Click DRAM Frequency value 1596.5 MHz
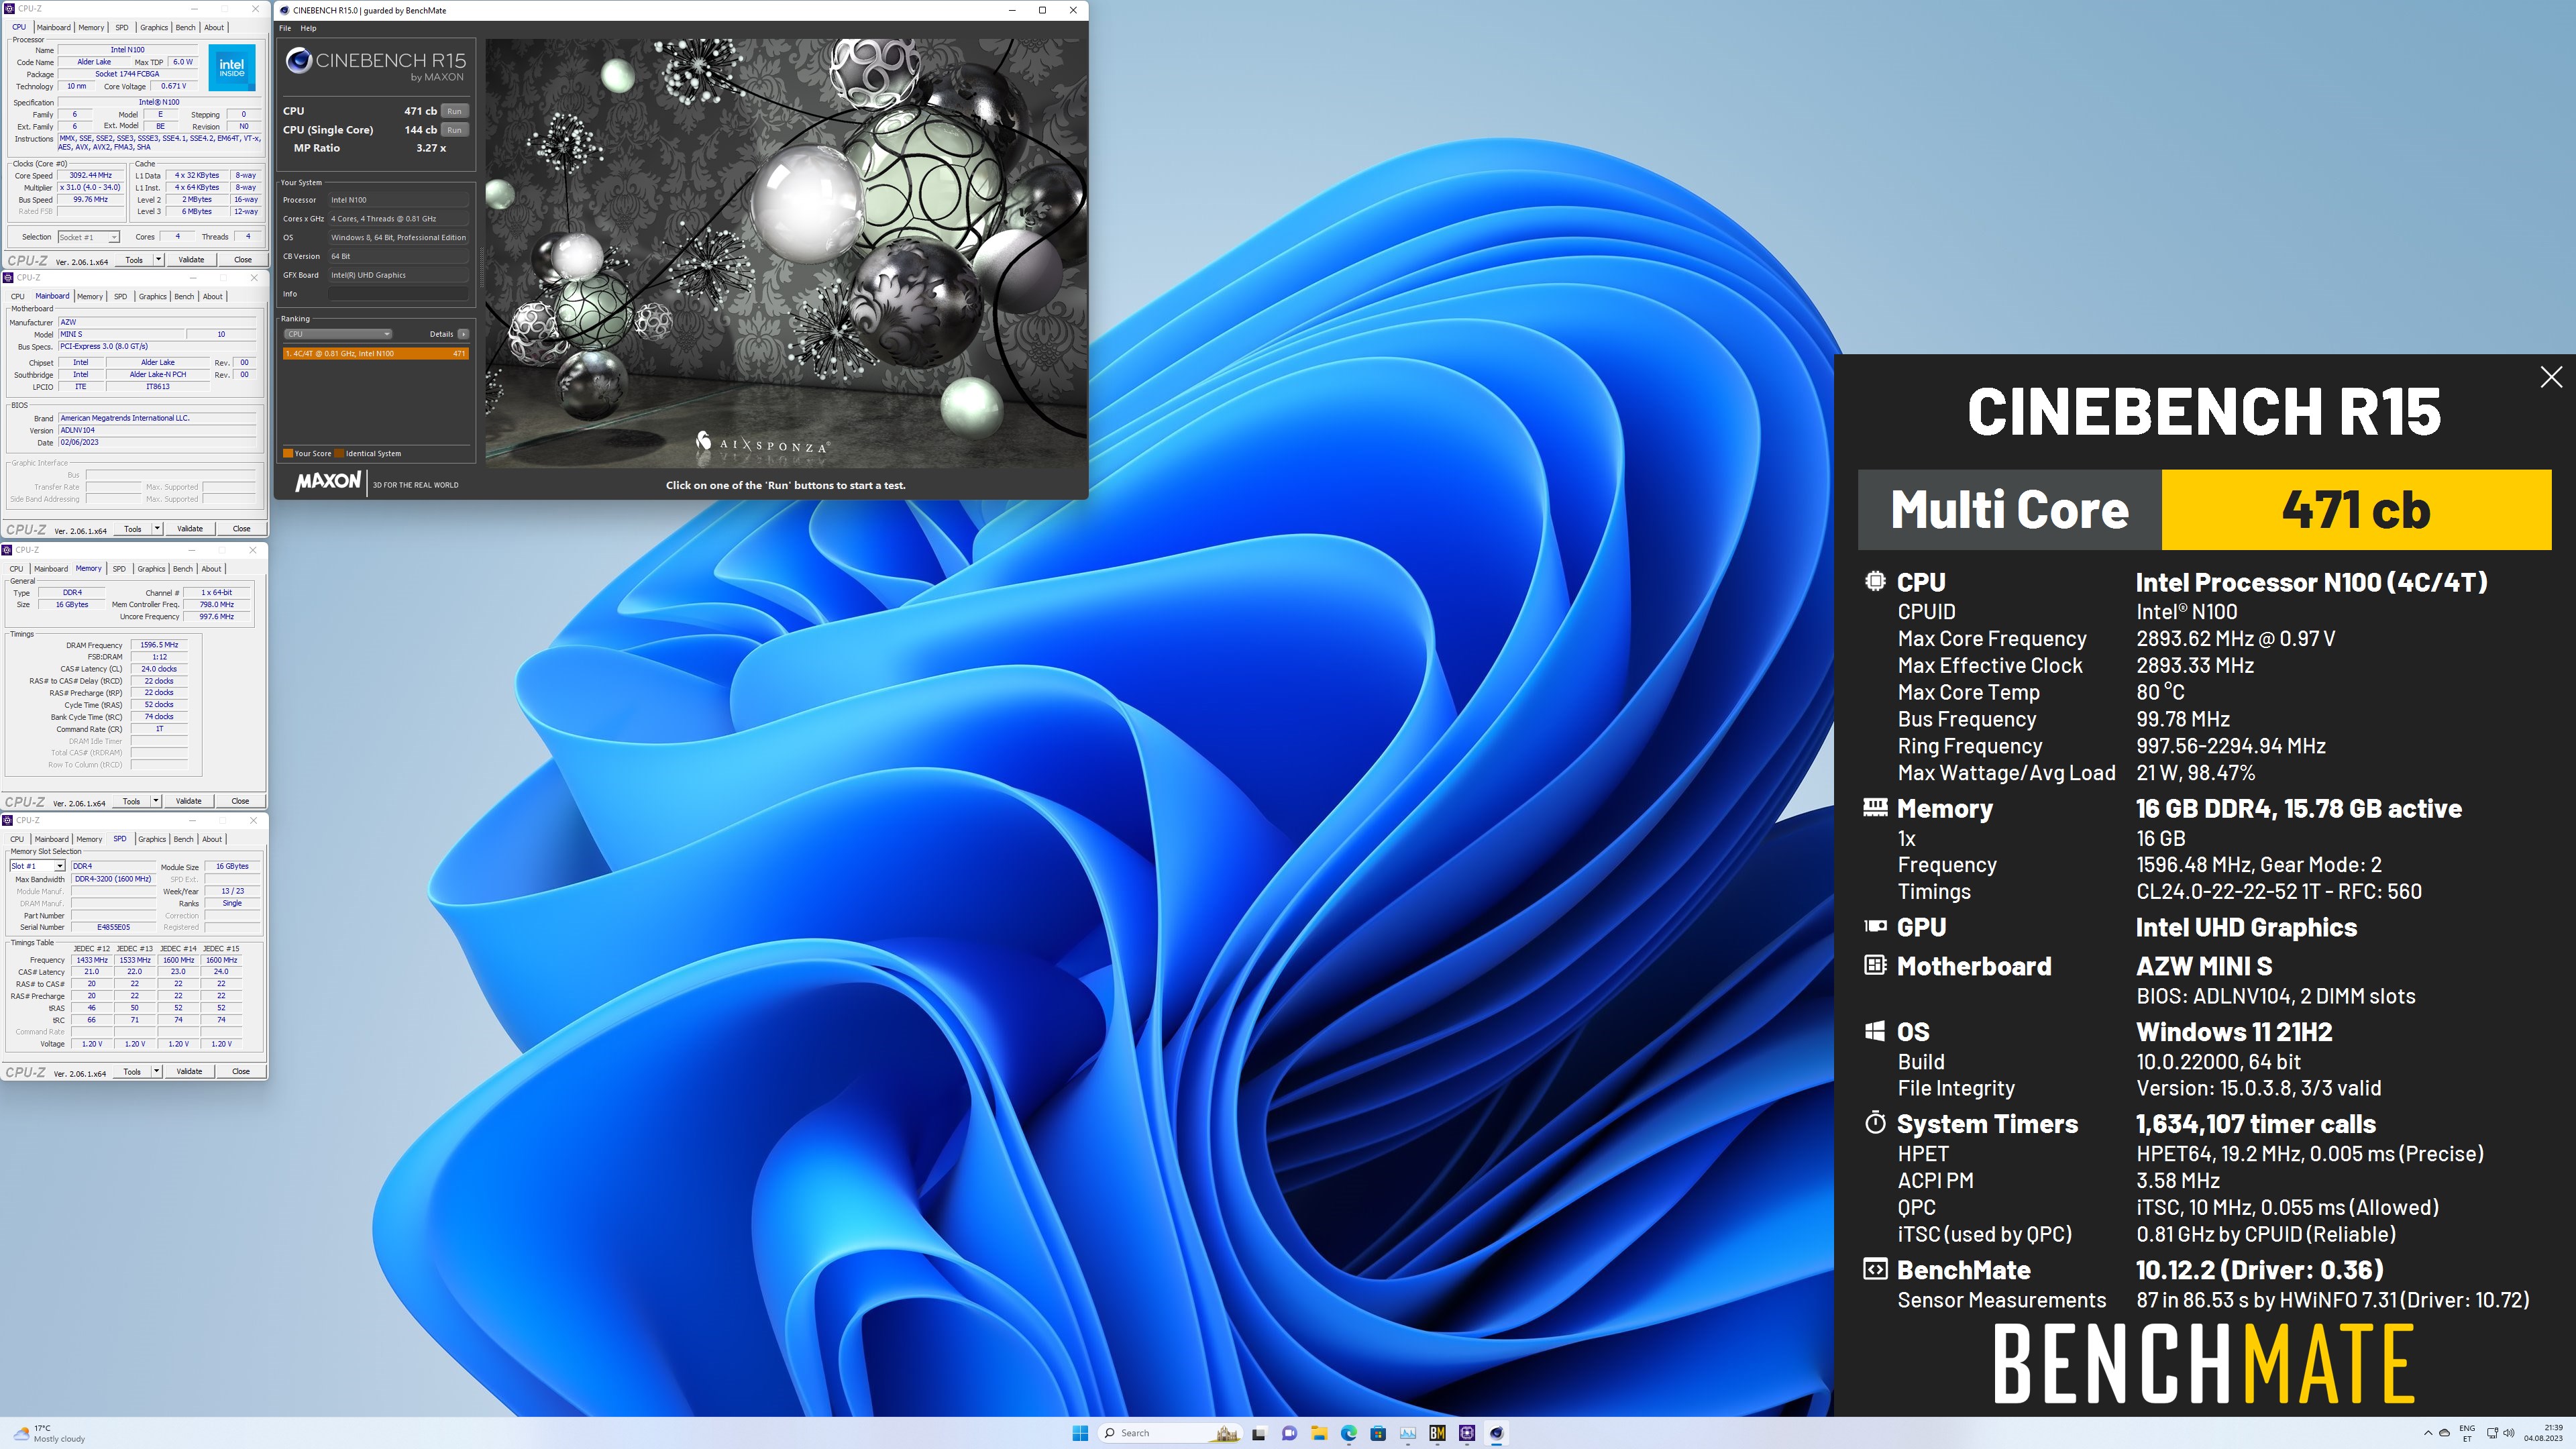This screenshot has width=2576, height=1449. (x=159, y=645)
